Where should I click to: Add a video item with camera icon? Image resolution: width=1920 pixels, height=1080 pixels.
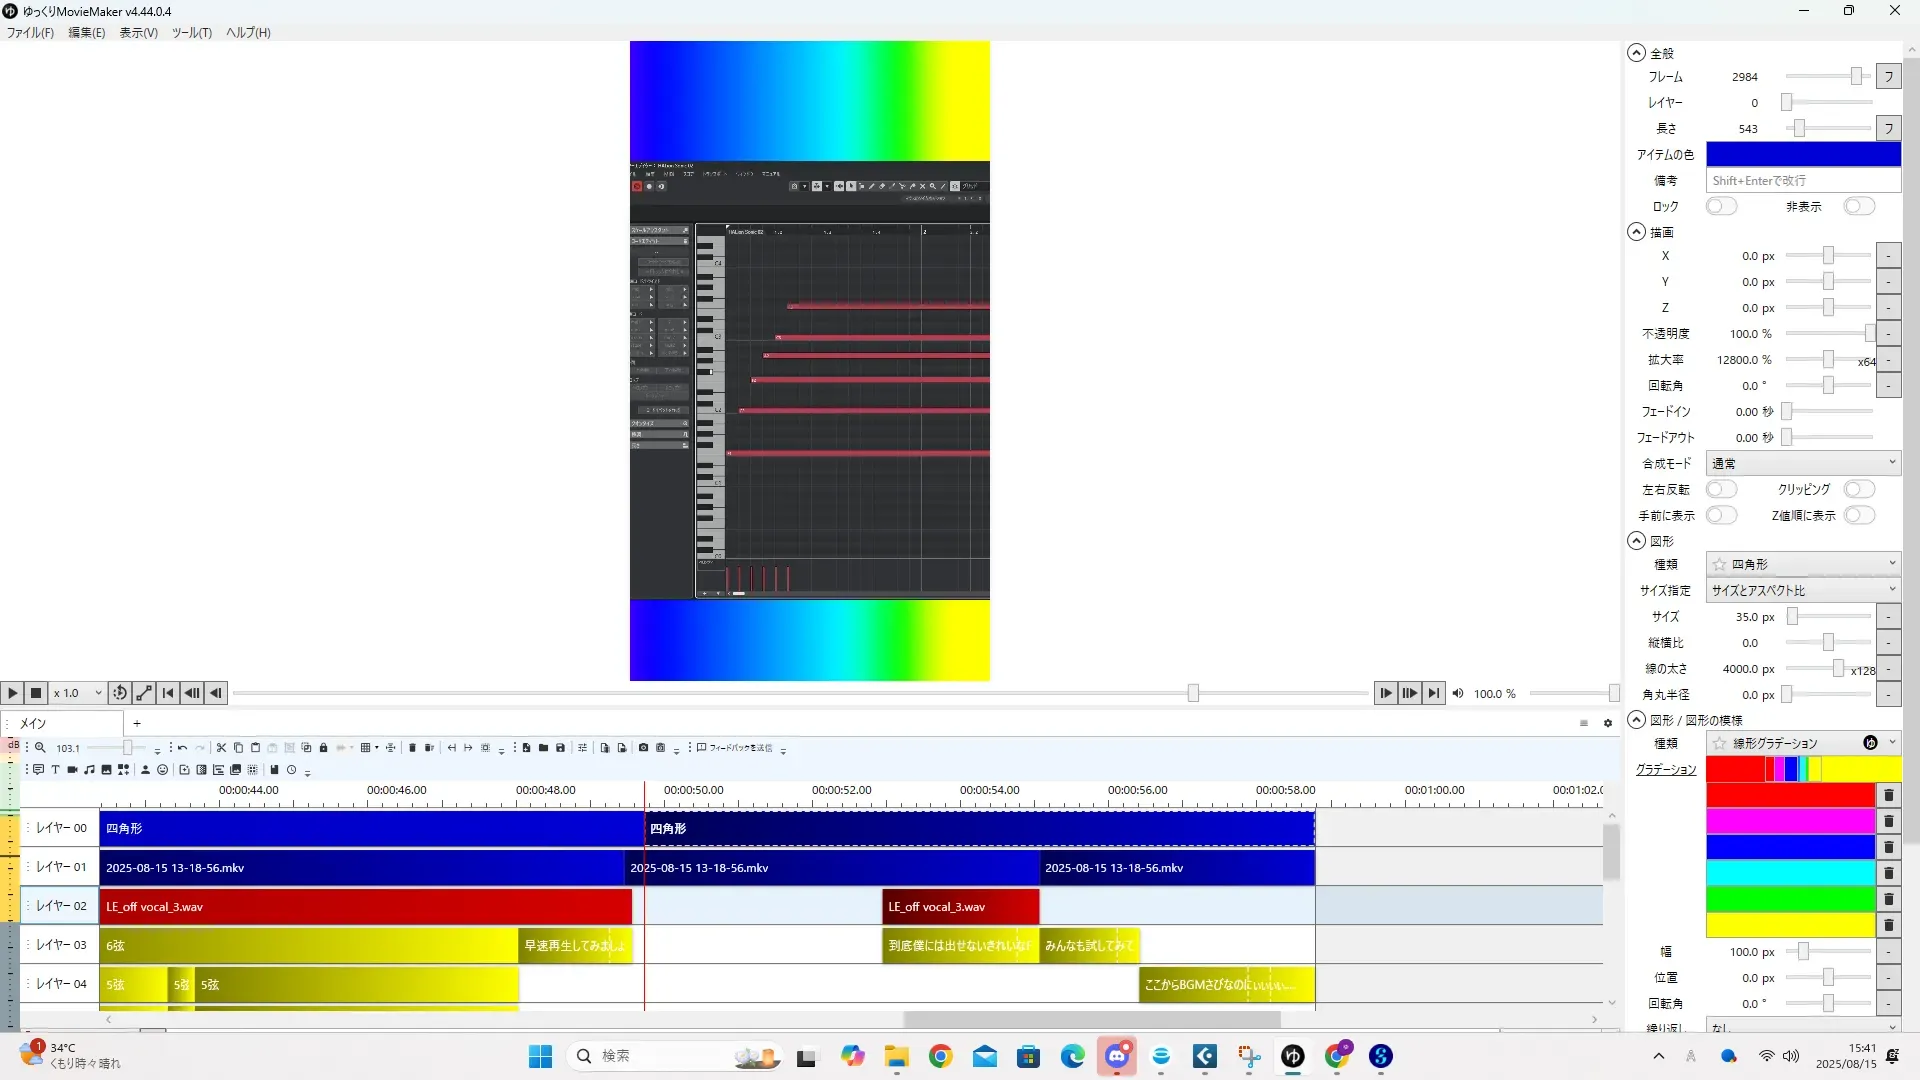coord(72,769)
